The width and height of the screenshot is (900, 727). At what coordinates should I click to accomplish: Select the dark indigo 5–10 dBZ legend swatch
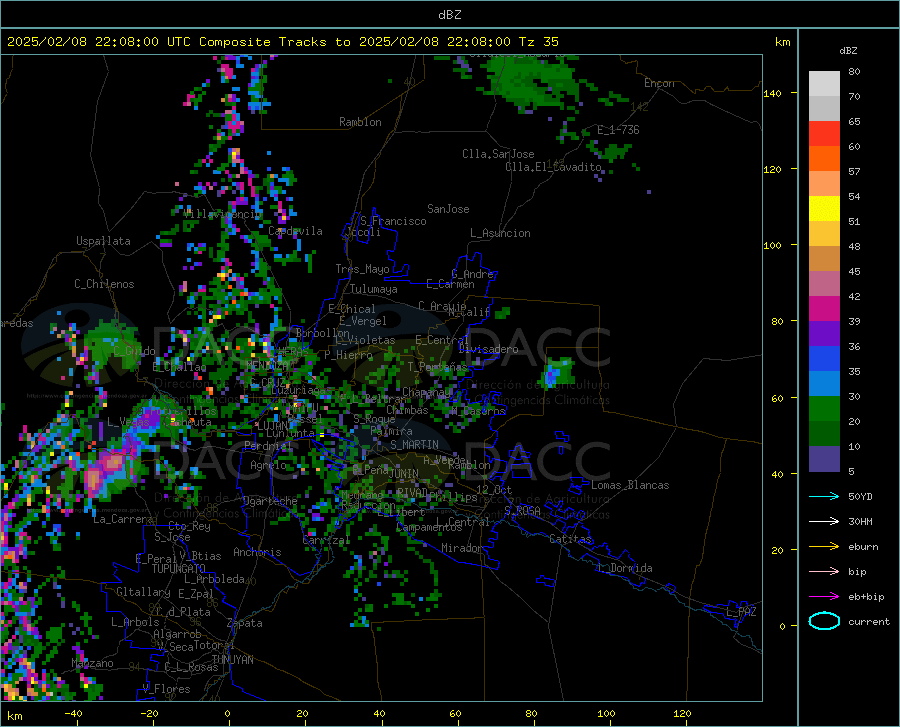[x=824, y=459]
